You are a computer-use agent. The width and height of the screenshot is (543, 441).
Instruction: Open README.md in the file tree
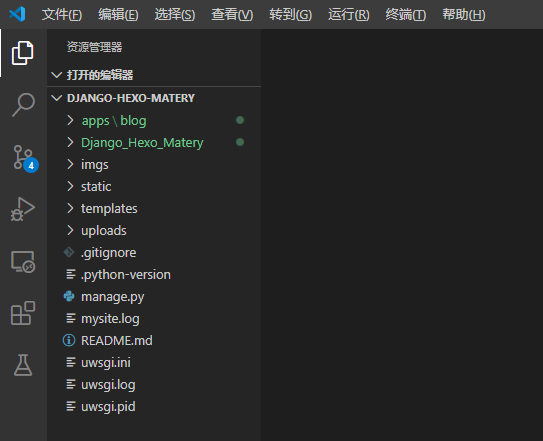coord(116,341)
